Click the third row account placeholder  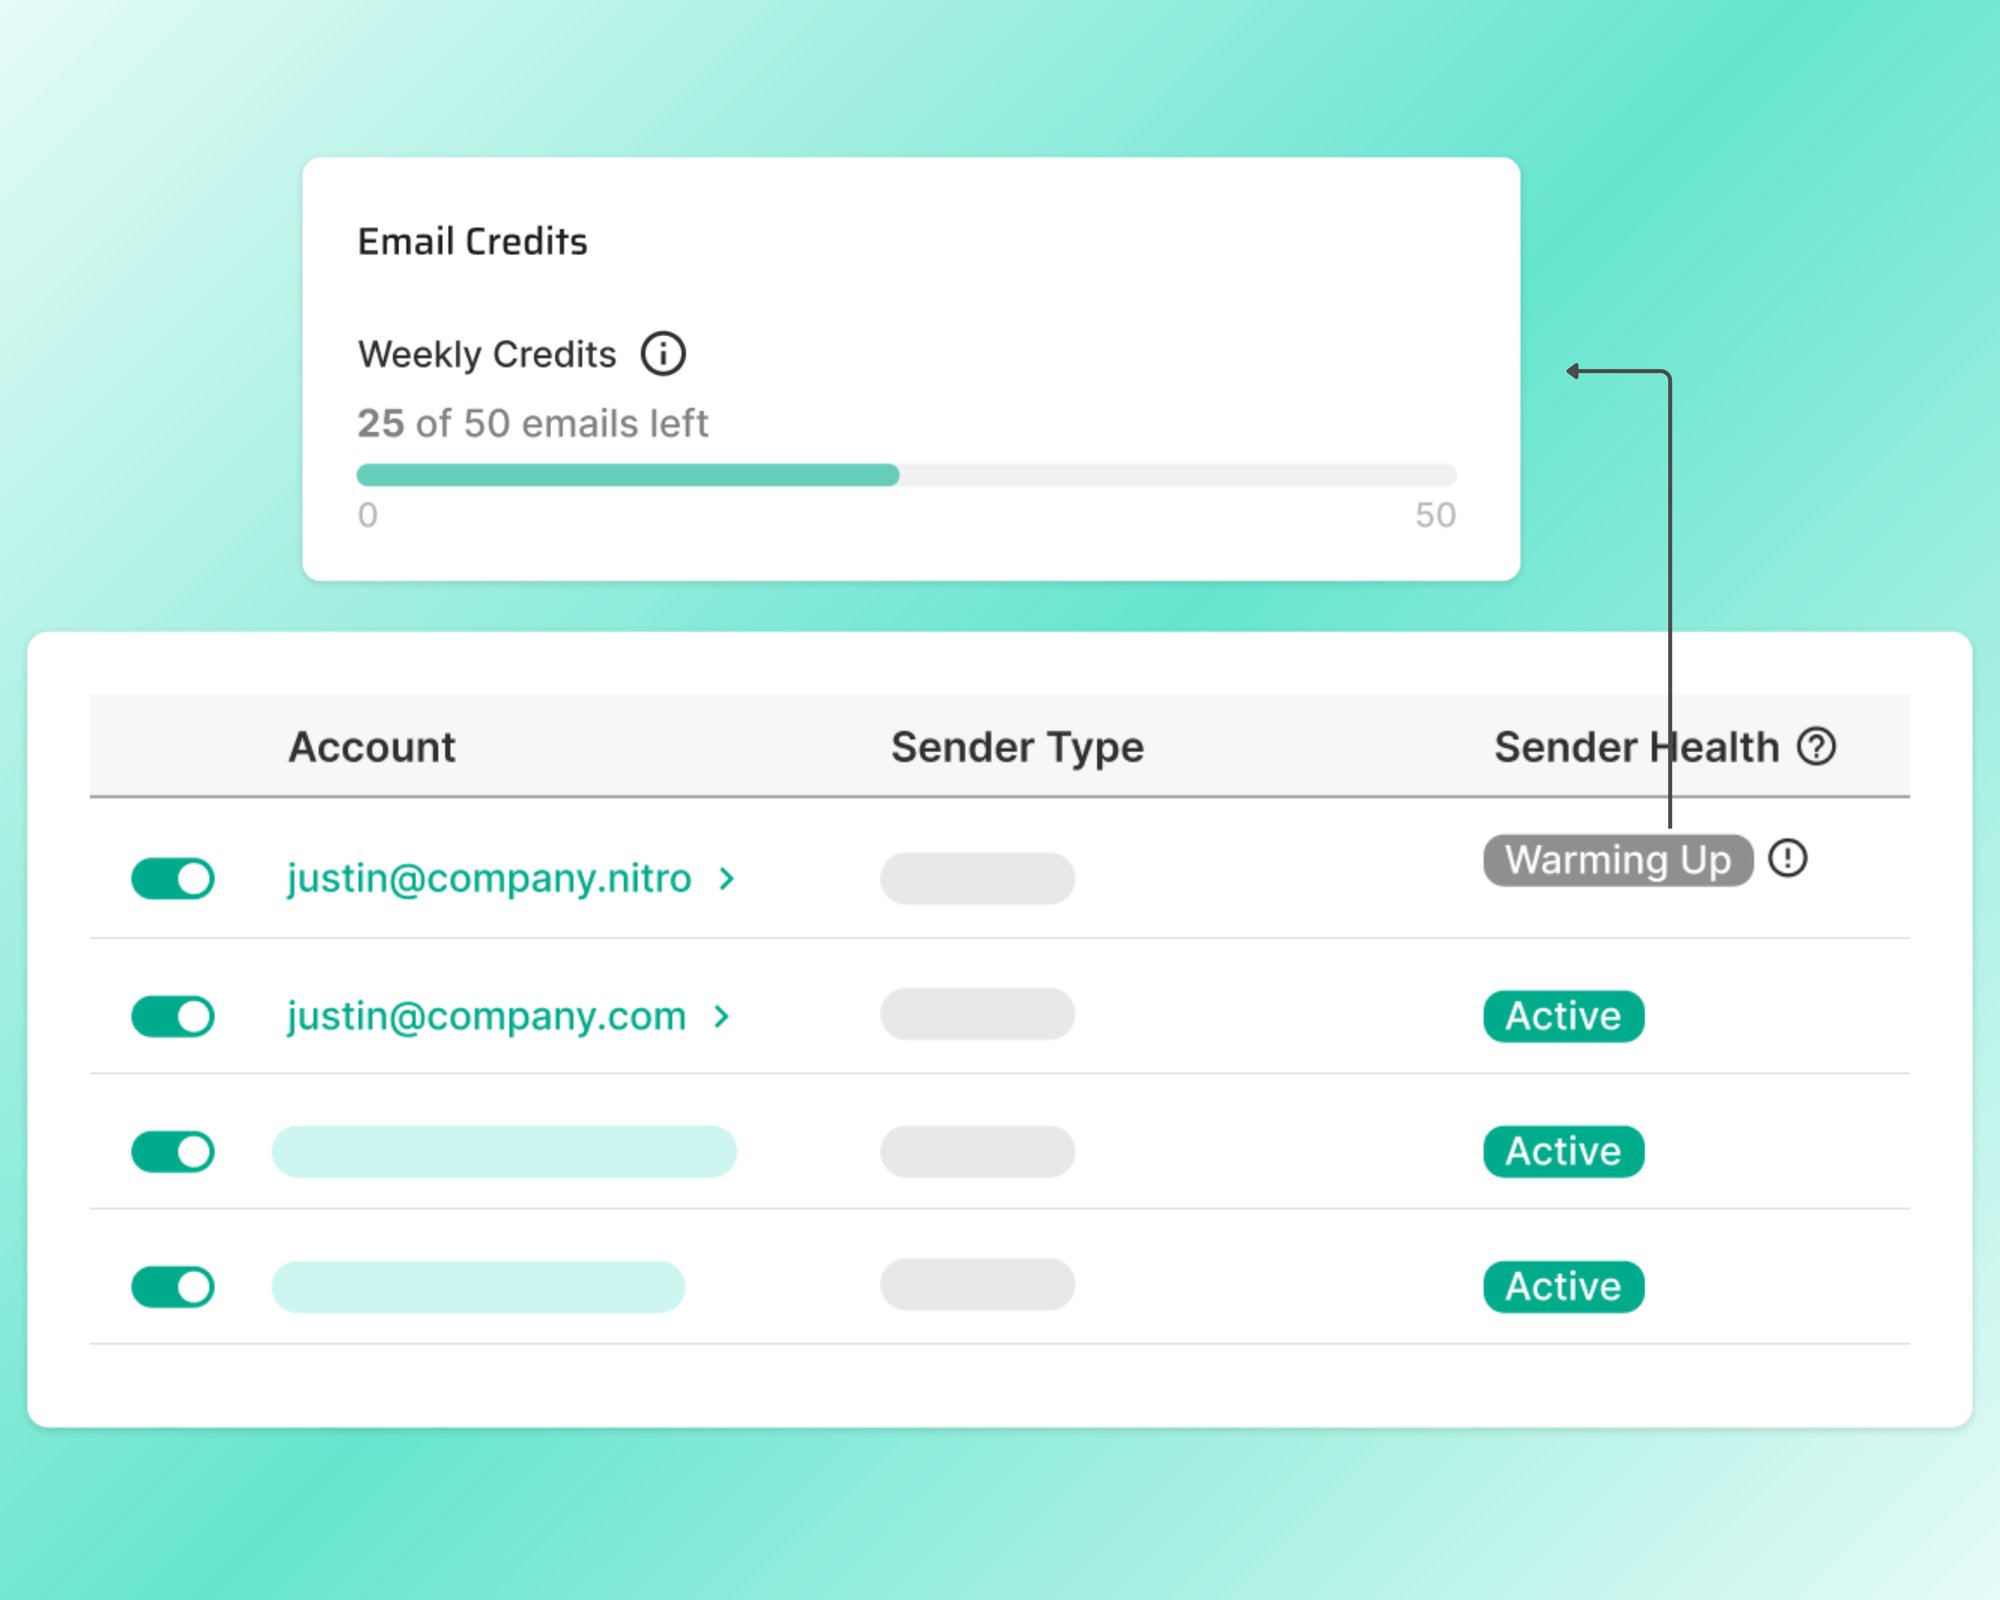(504, 1151)
